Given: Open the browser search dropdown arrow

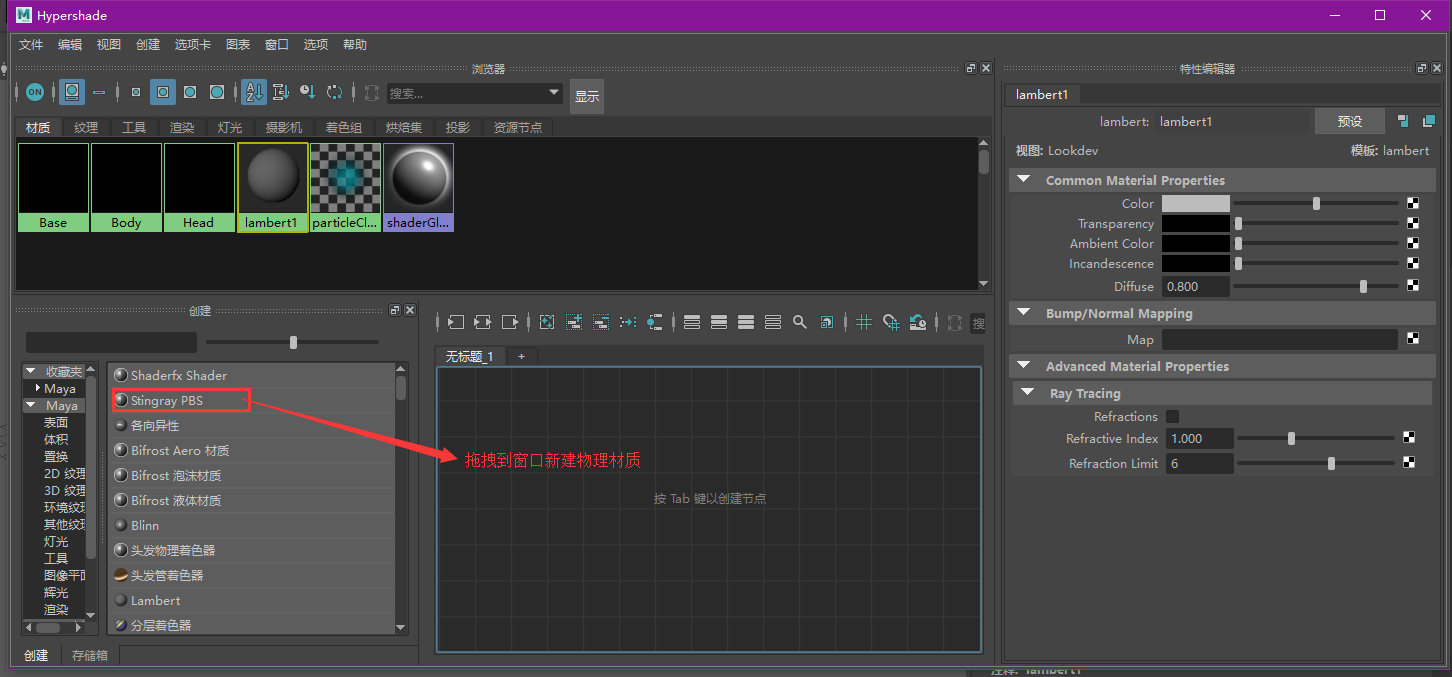Looking at the screenshot, I should click(555, 92).
